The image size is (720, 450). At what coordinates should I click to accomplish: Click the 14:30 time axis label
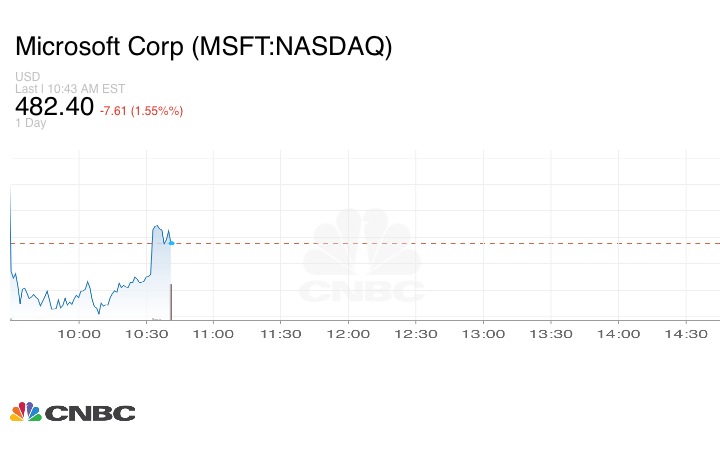click(686, 334)
